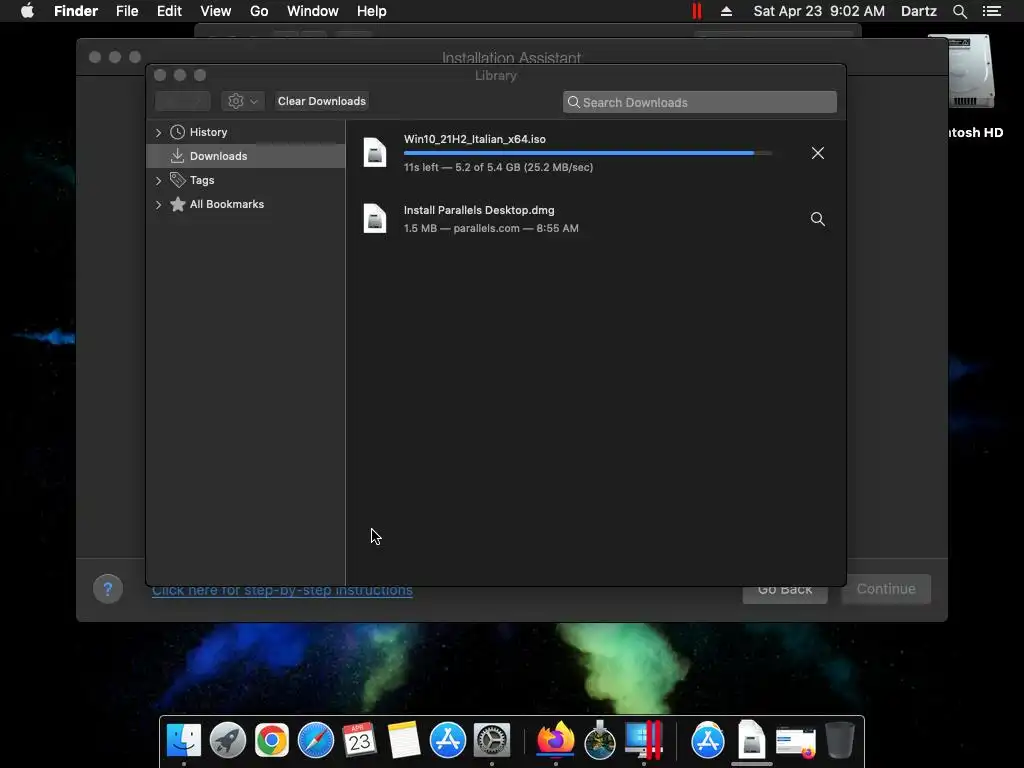
Task: Open the Finder menu
Action: [76, 11]
